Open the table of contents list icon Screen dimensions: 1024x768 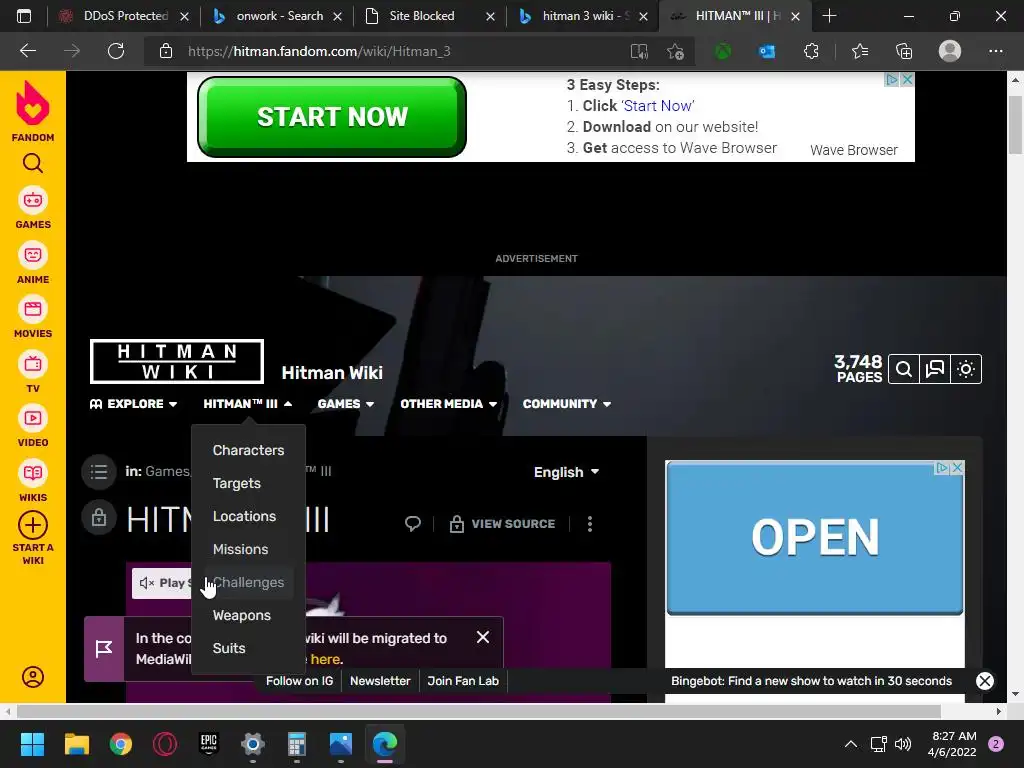(x=99, y=472)
